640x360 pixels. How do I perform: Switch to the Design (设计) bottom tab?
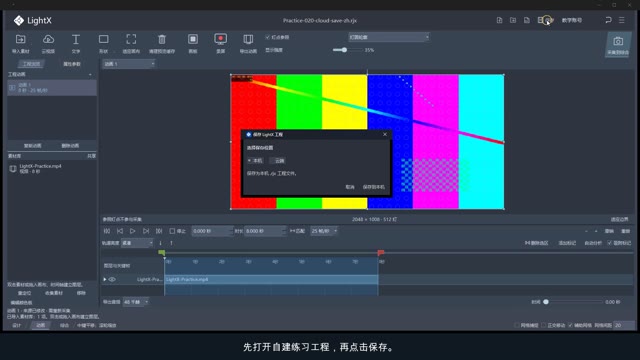[17, 325]
